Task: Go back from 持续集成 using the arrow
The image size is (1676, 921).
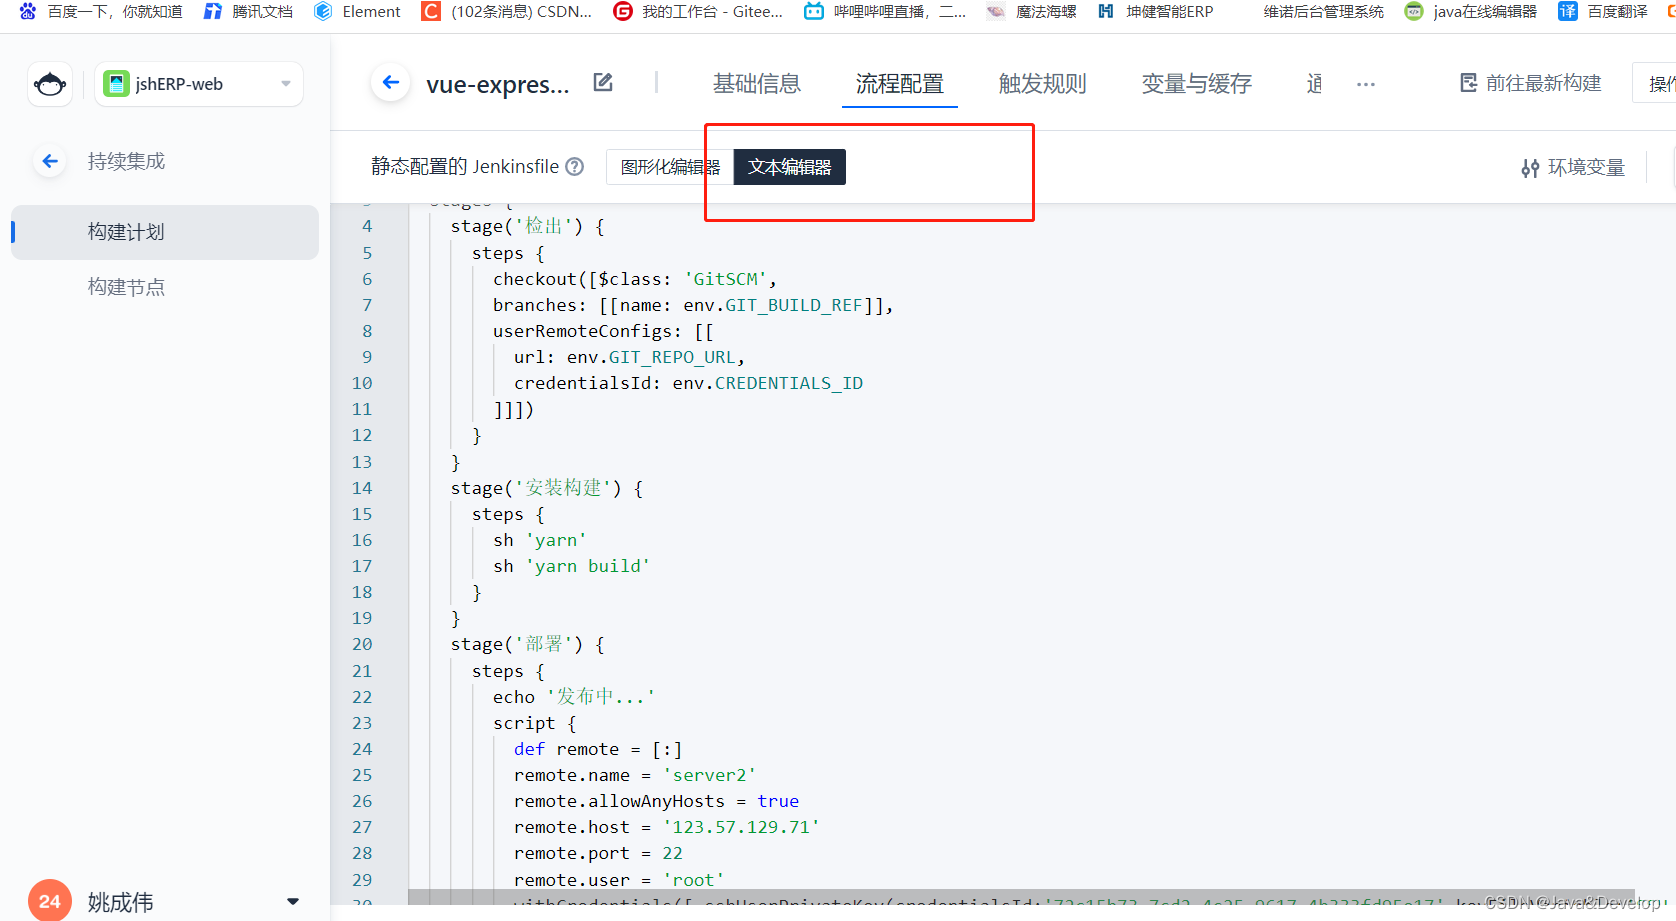Action: [49, 161]
